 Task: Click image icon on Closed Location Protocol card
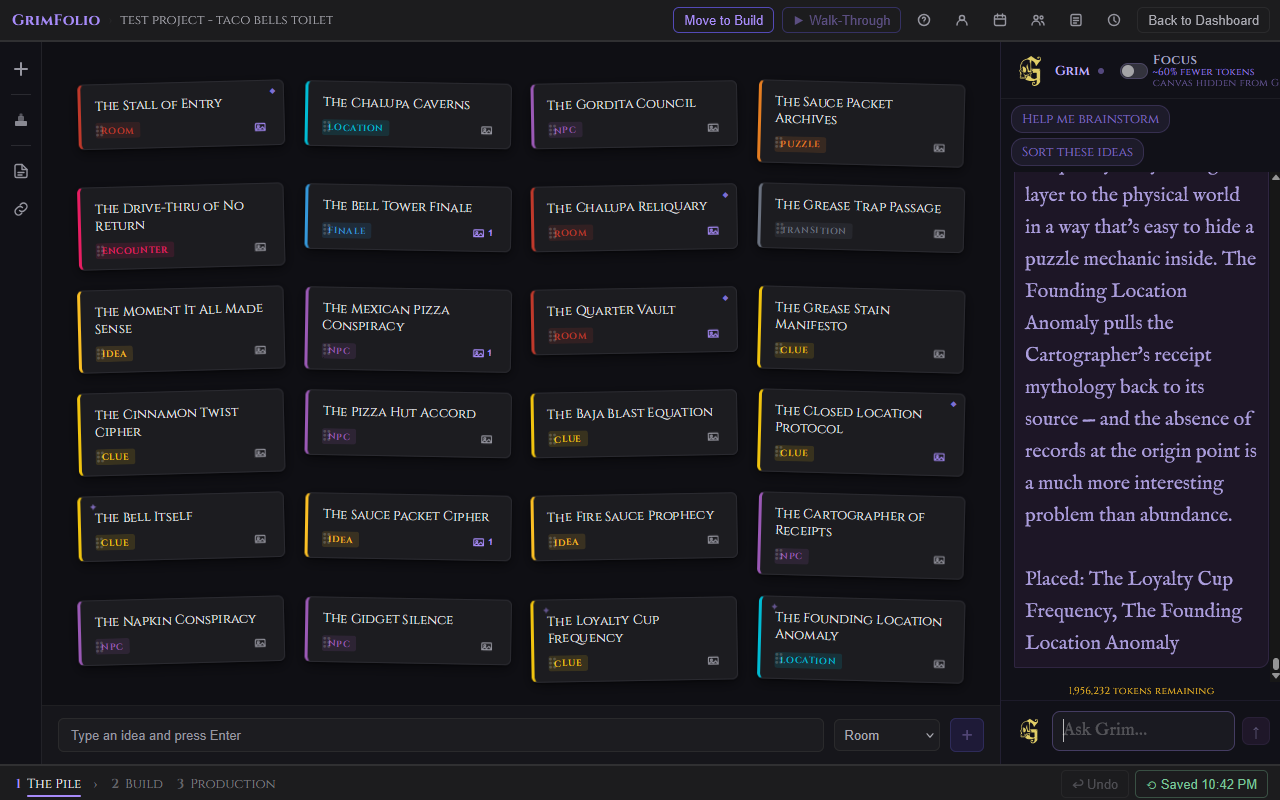pos(939,457)
